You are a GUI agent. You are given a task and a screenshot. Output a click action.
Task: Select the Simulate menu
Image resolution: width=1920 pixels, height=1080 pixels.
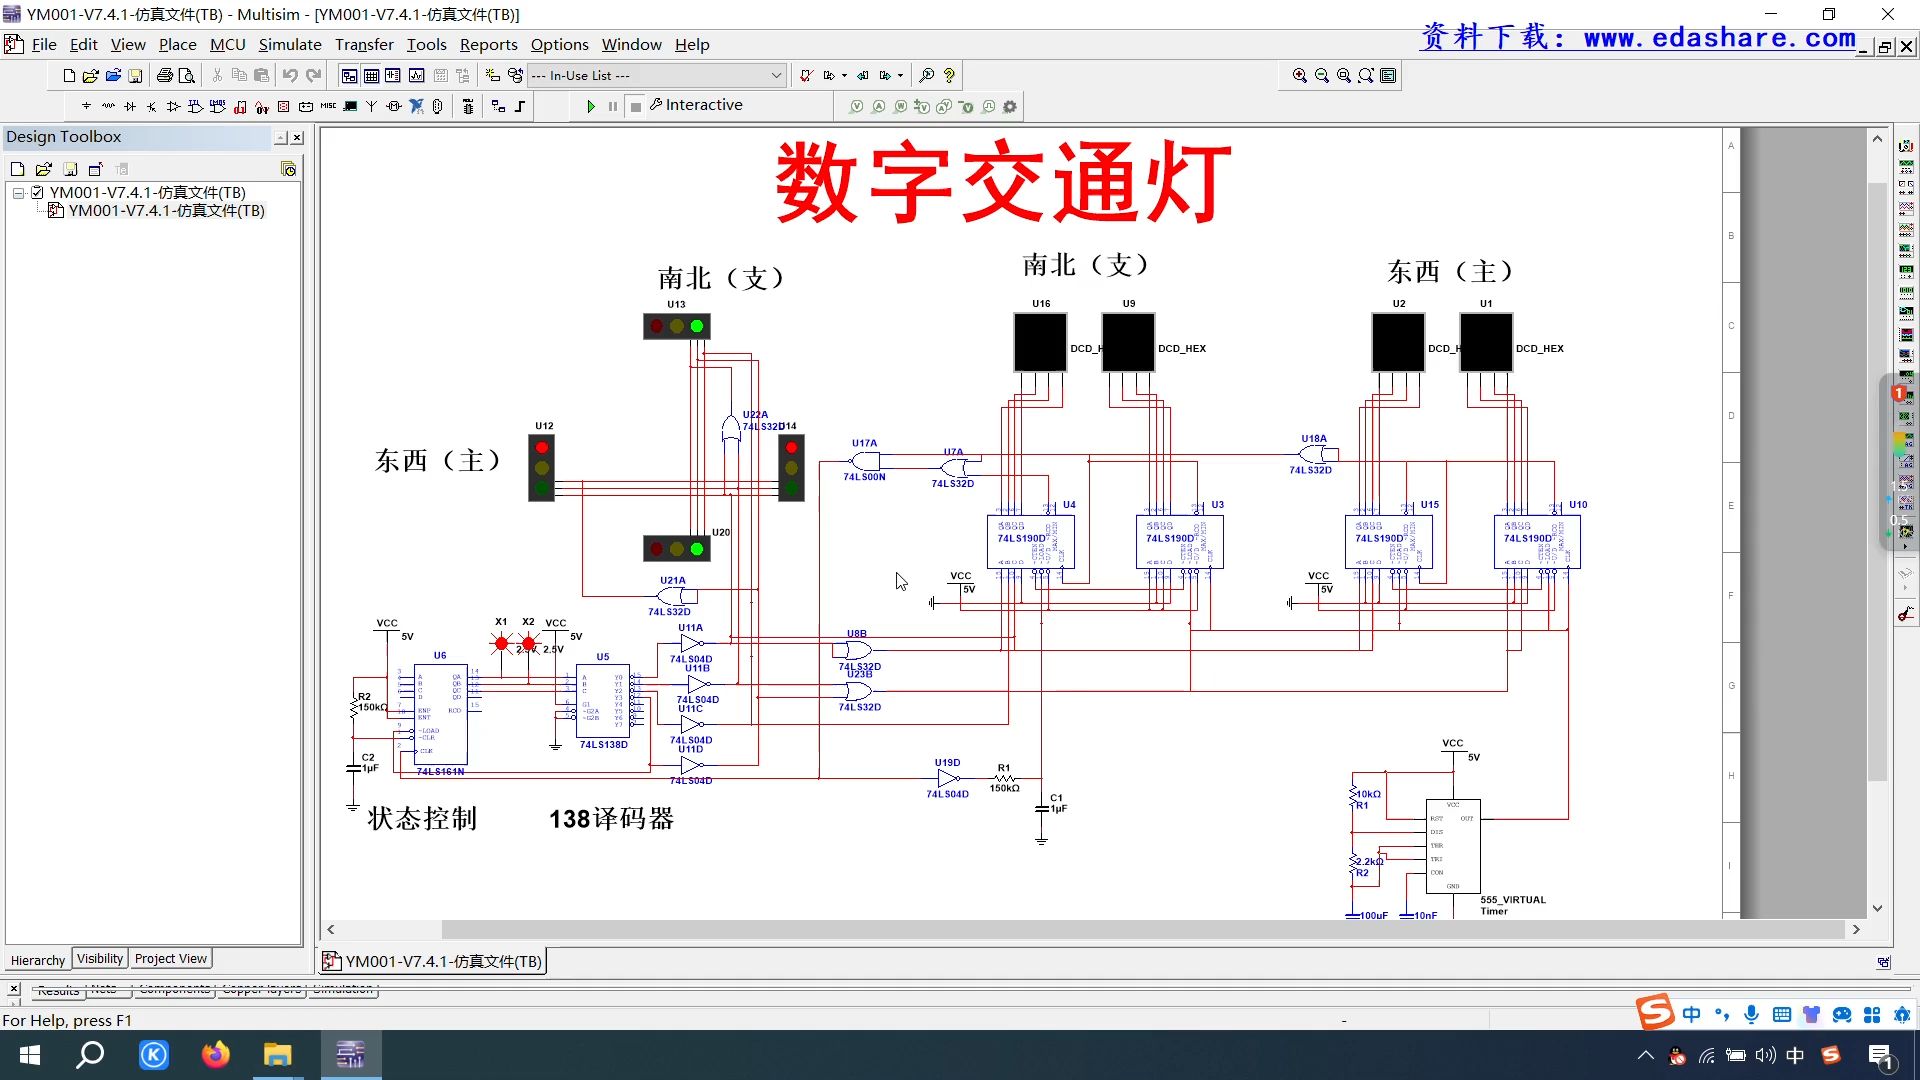tap(287, 44)
